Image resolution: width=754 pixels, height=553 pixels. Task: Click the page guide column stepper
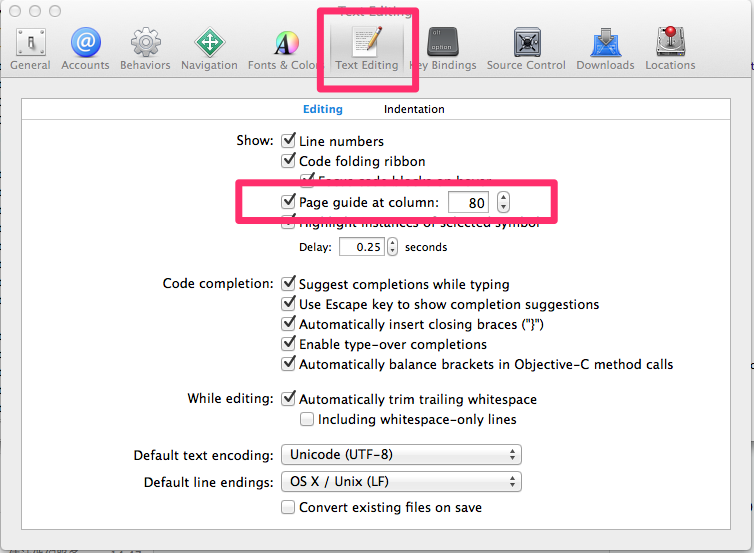pyautogui.click(x=503, y=202)
